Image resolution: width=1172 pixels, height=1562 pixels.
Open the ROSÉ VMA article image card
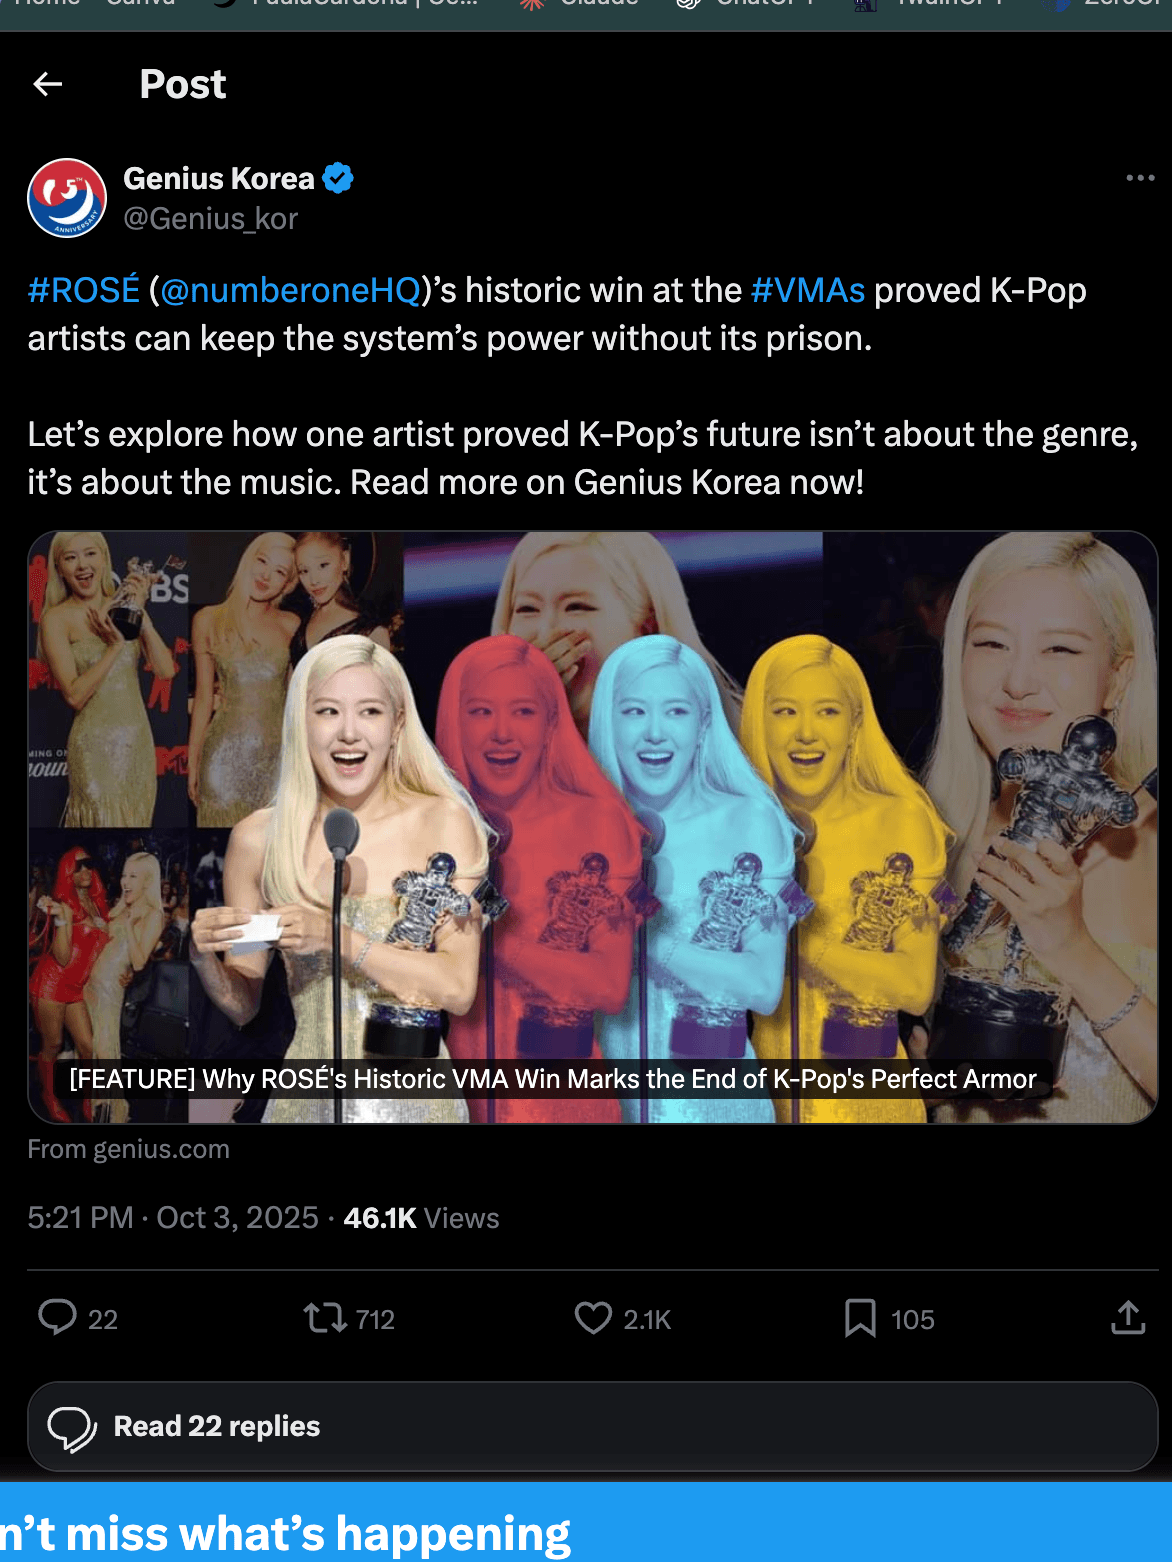592,800
